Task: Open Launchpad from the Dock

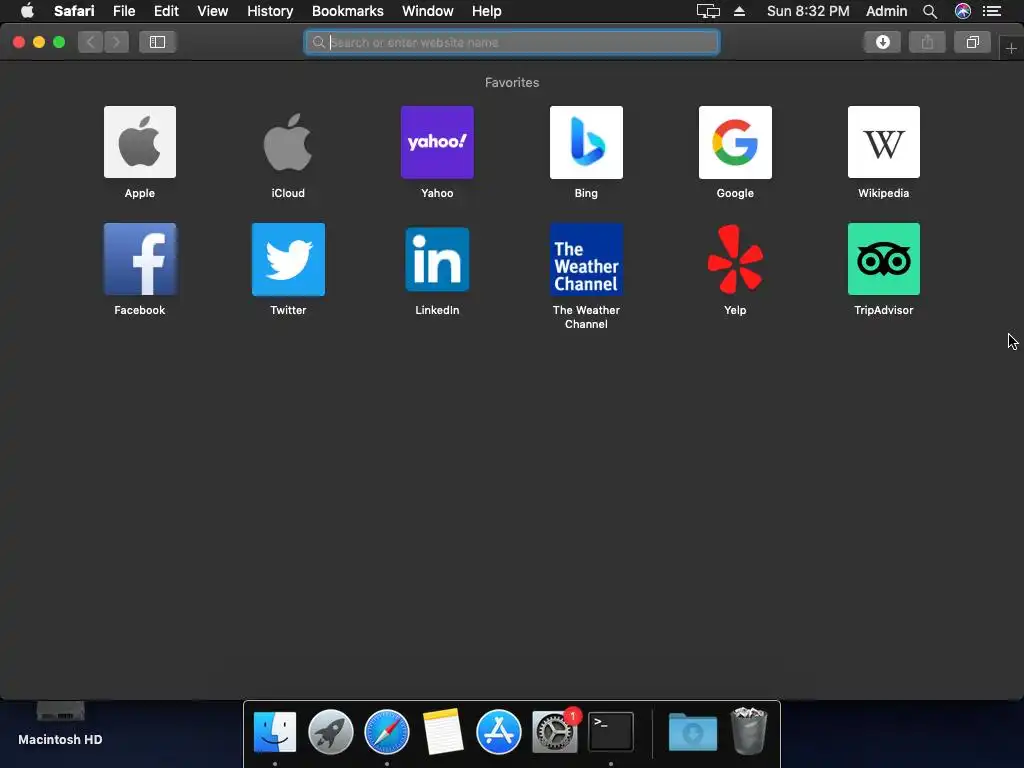Action: 330,731
